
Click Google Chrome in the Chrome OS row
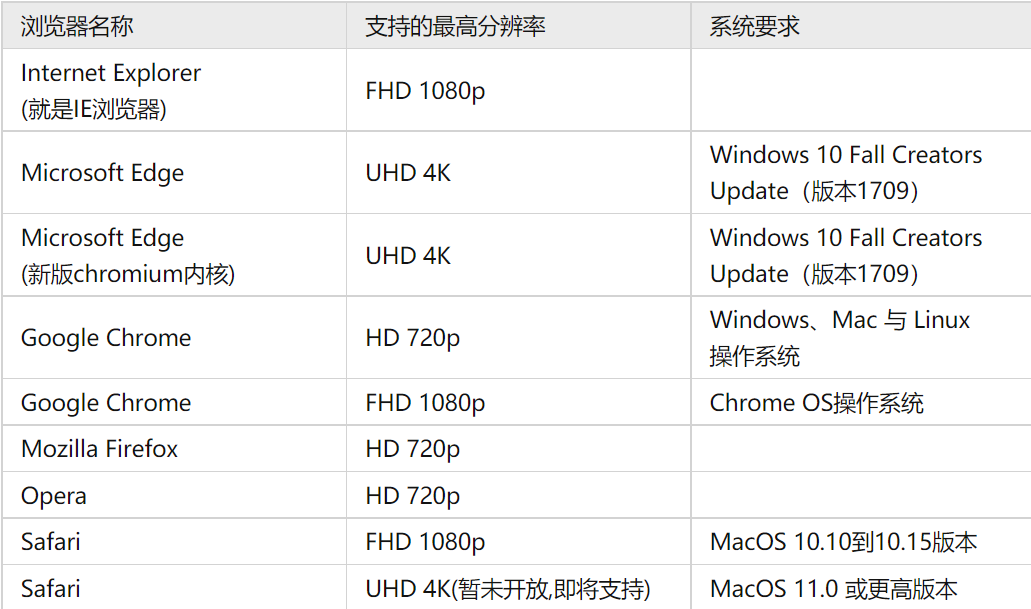pyautogui.click(x=106, y=403)
